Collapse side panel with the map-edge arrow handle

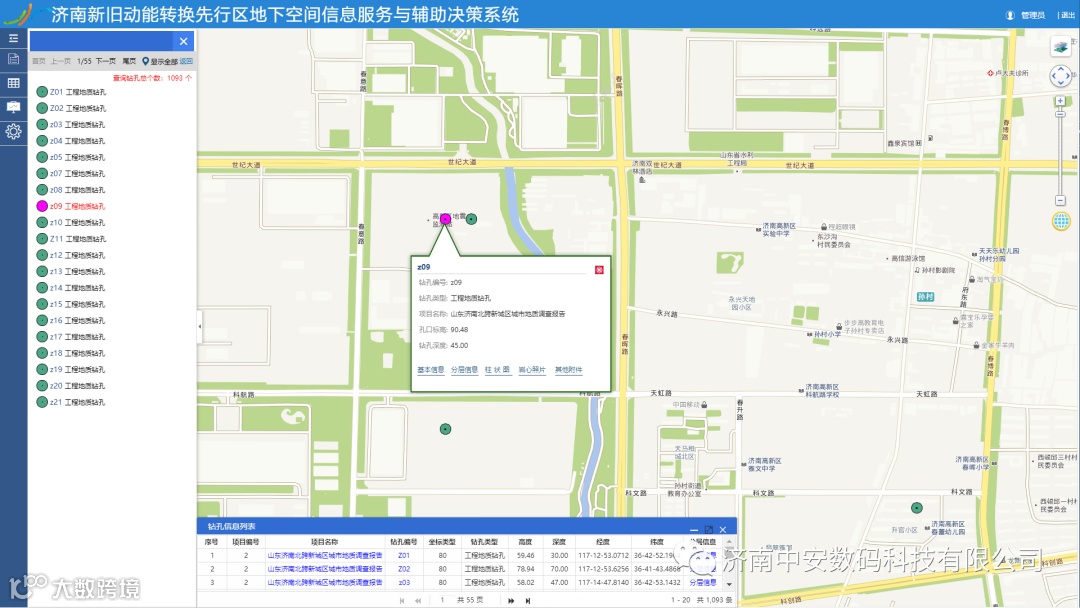click(200, 326)
